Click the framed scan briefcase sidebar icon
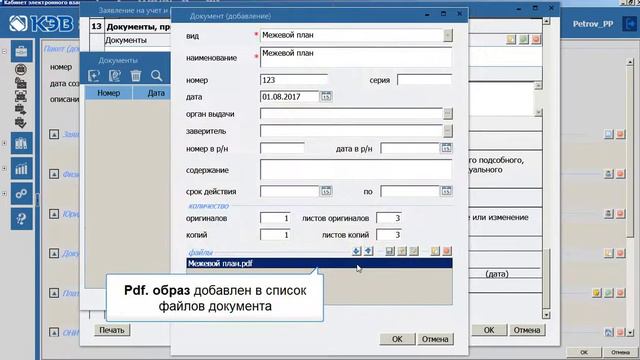 (x=21, y=96)
